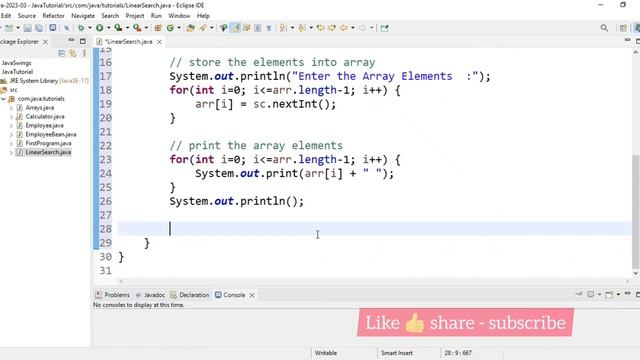This screenshot has height=360, width=640.
Task: Open the Project menu
Action: coord(135,16)
